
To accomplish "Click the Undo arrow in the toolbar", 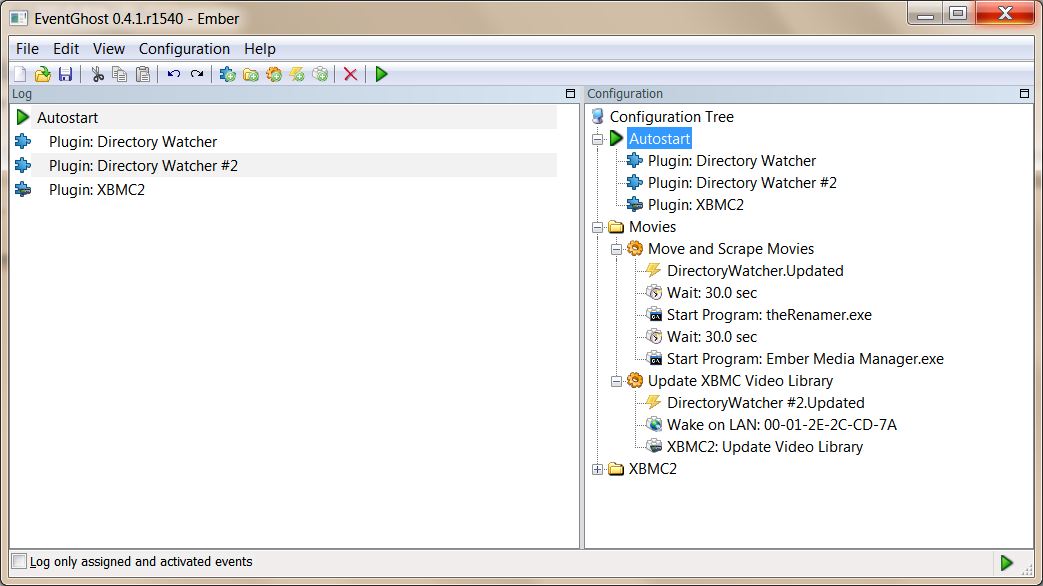I will 174,74.
